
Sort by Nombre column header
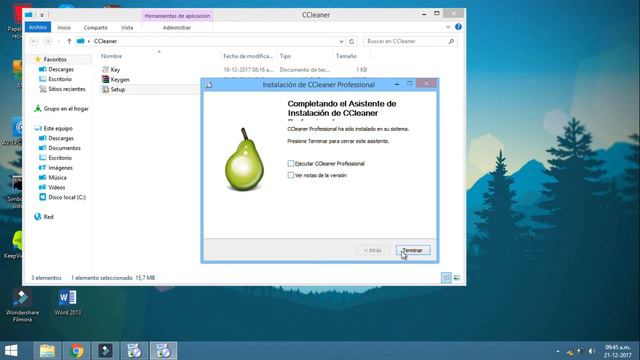(x=111, y=56)
